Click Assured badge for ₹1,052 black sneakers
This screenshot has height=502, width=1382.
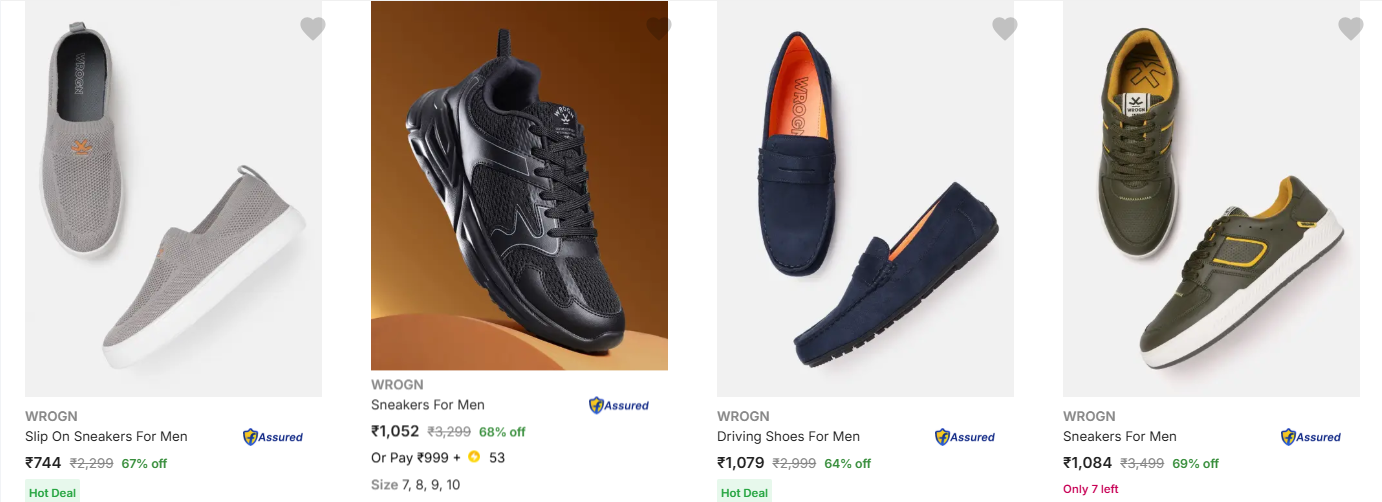(x=619, y=405)
